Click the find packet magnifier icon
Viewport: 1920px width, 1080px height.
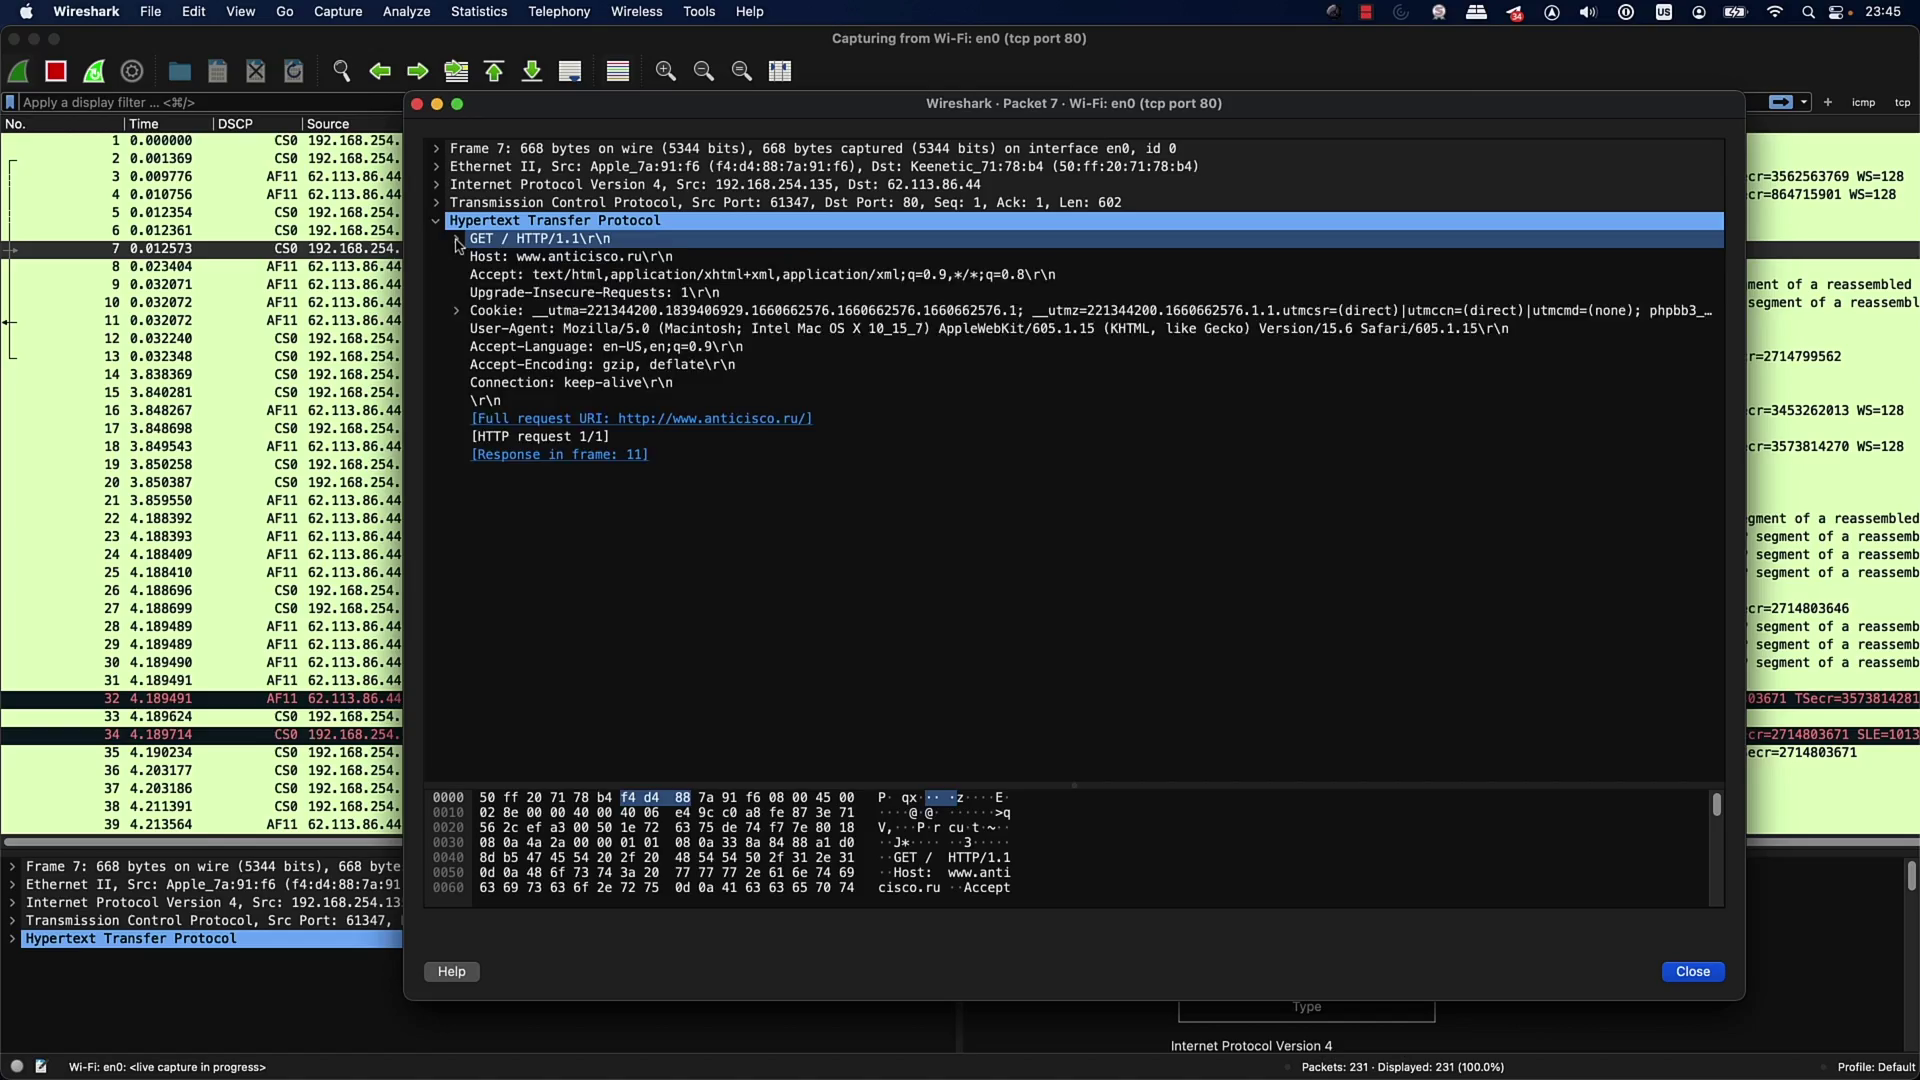point(342,71)
